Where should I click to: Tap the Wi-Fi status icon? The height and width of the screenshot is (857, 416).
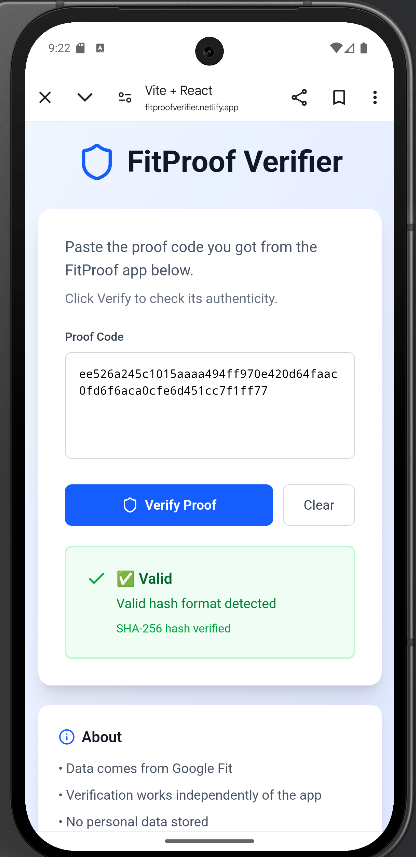coord(337,48)
